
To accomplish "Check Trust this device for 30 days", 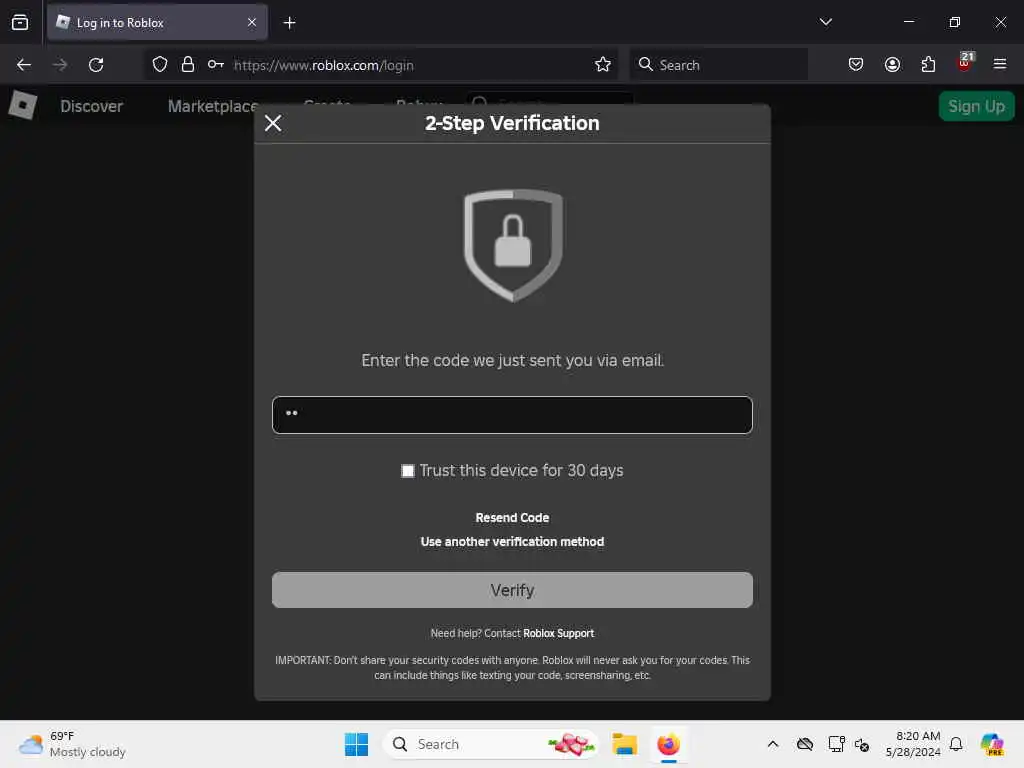I will click(408, 471).
